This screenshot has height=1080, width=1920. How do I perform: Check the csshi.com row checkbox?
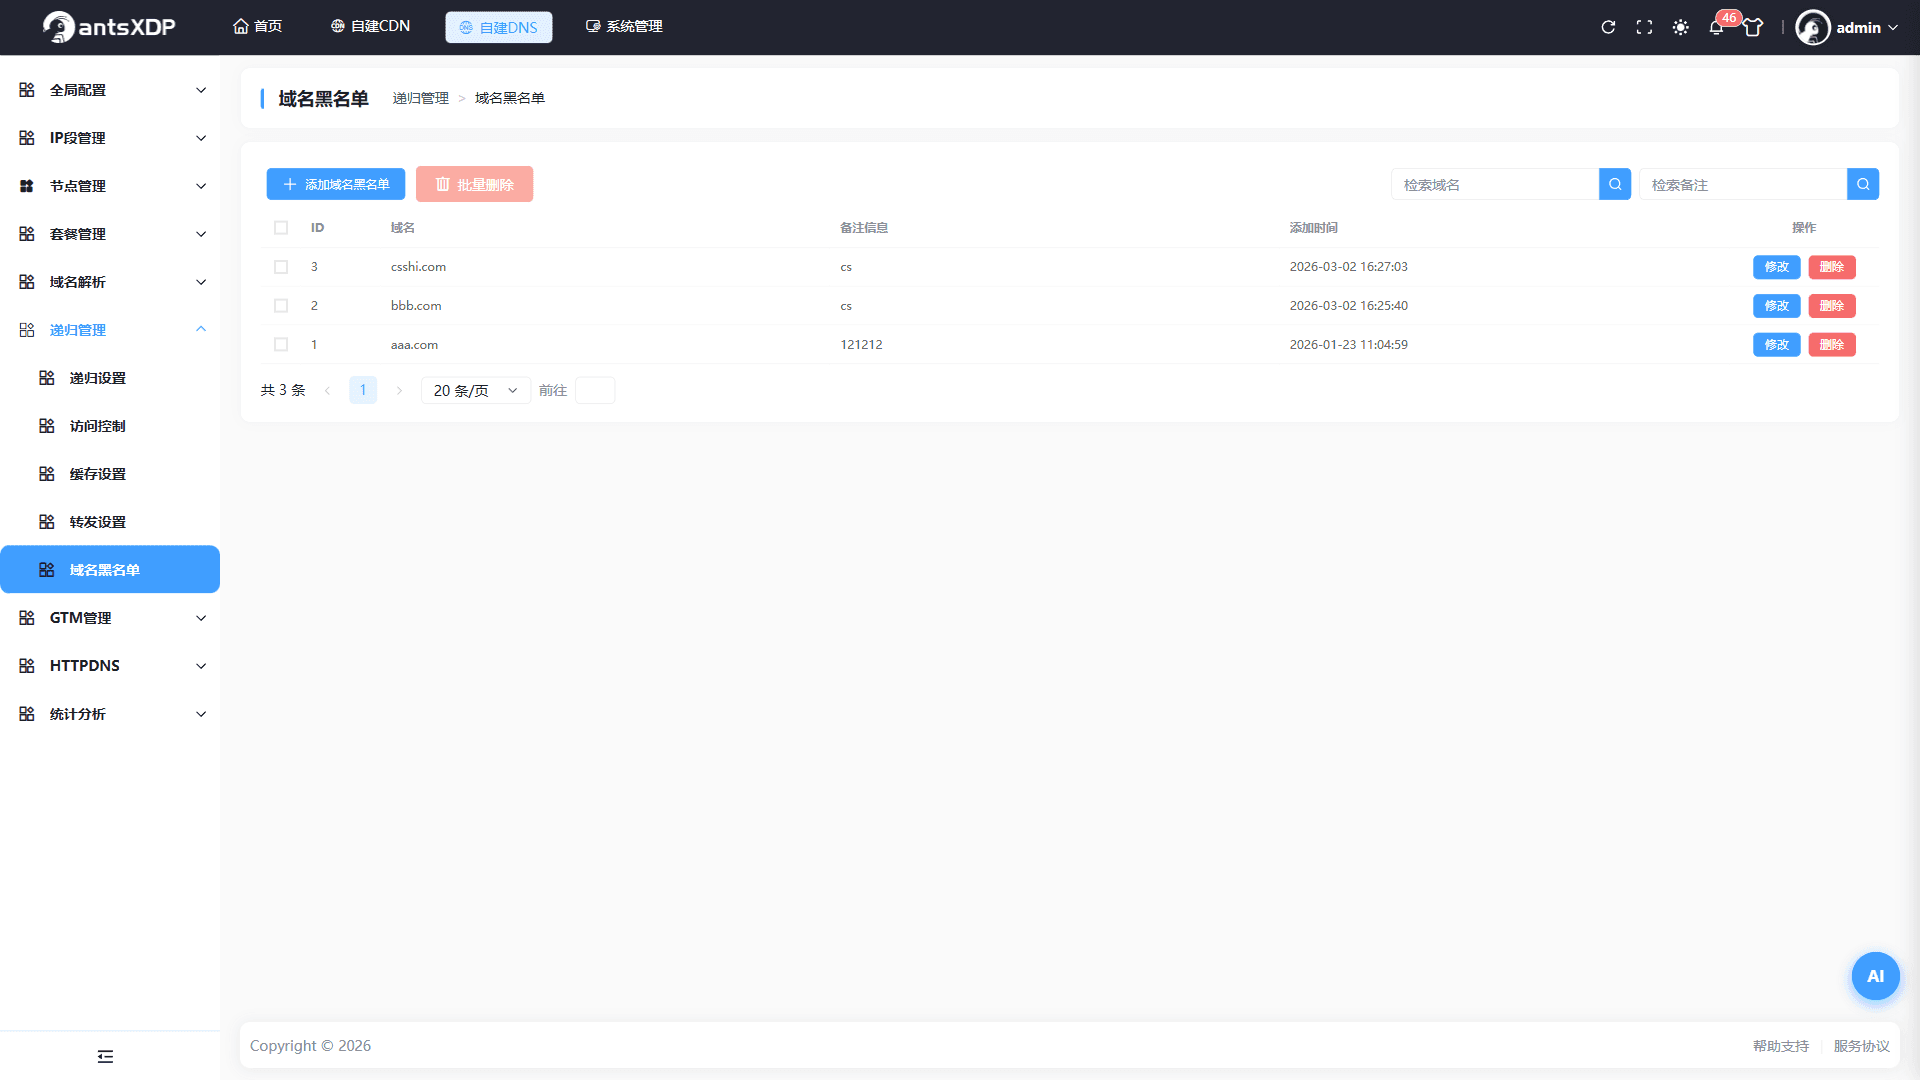[x=281, y=267]
